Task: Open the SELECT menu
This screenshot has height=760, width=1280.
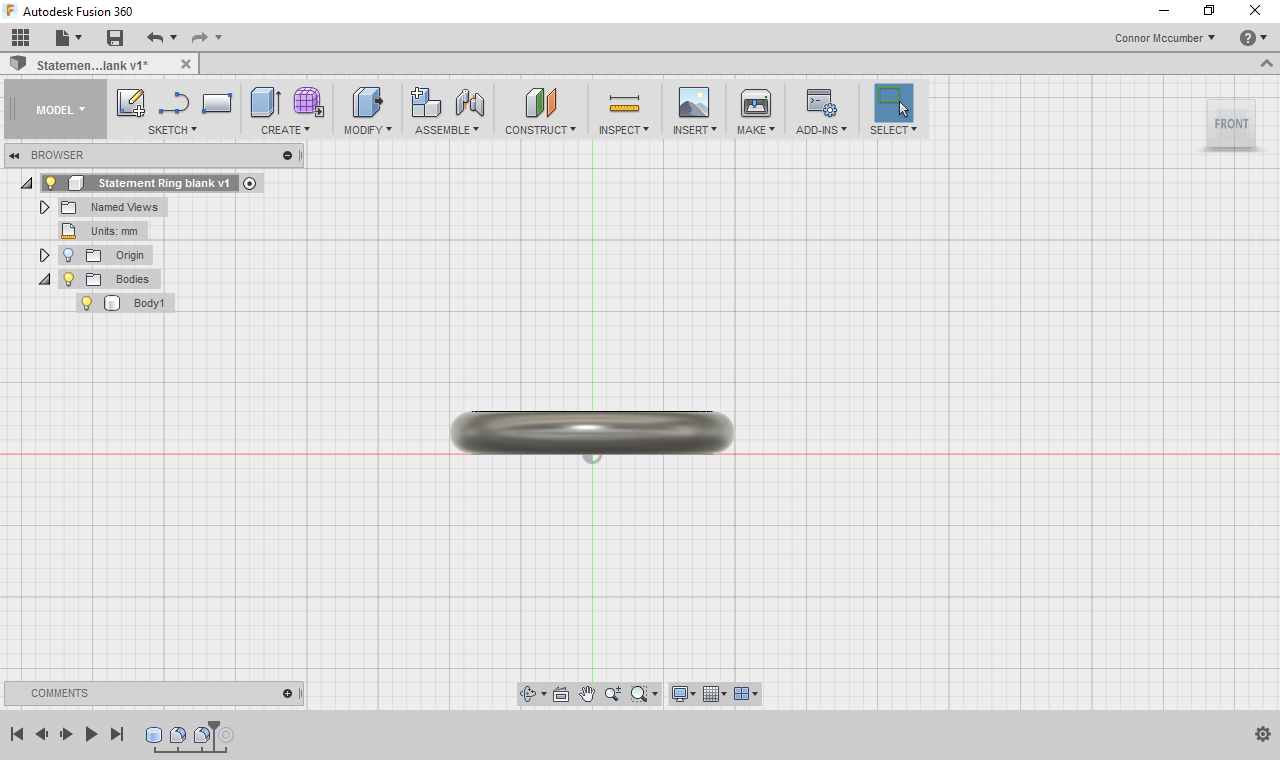Action: [893, 130]
